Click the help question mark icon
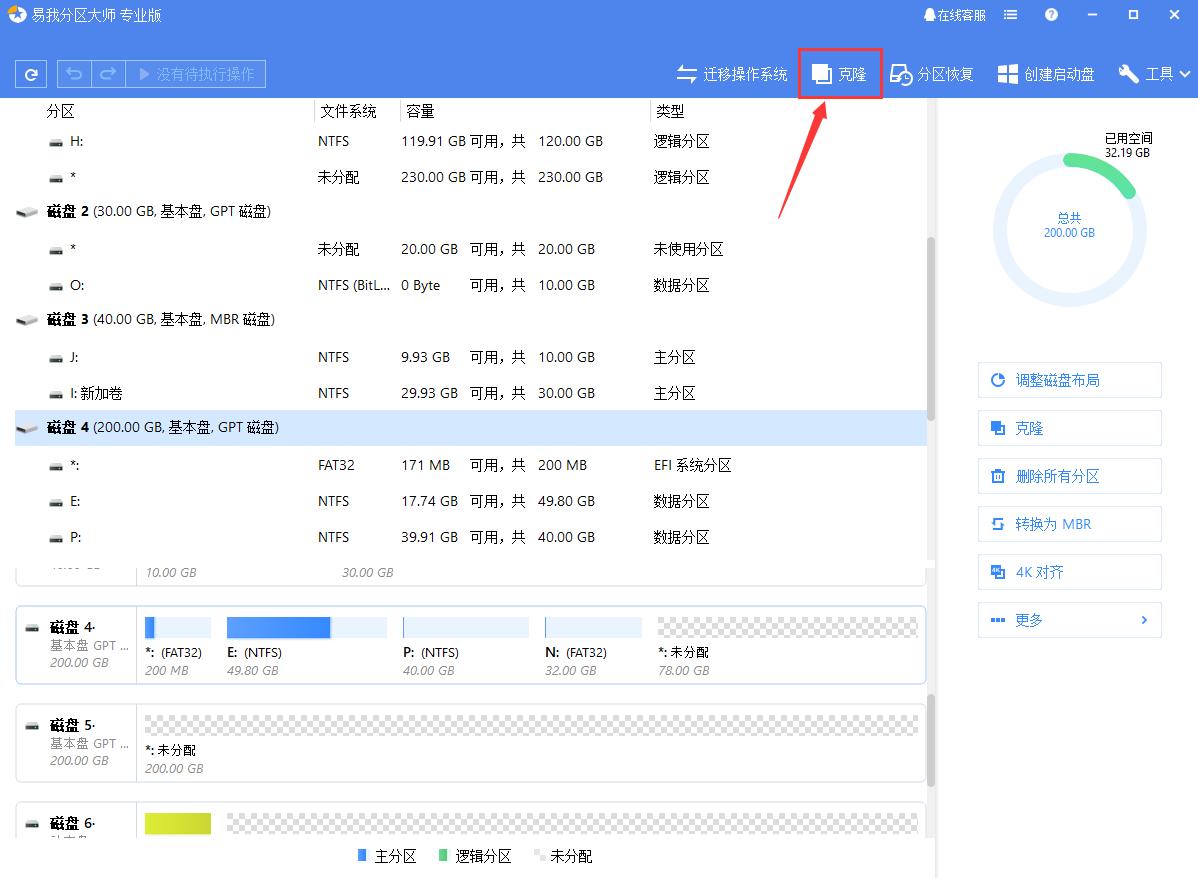 coord(1049,14)
